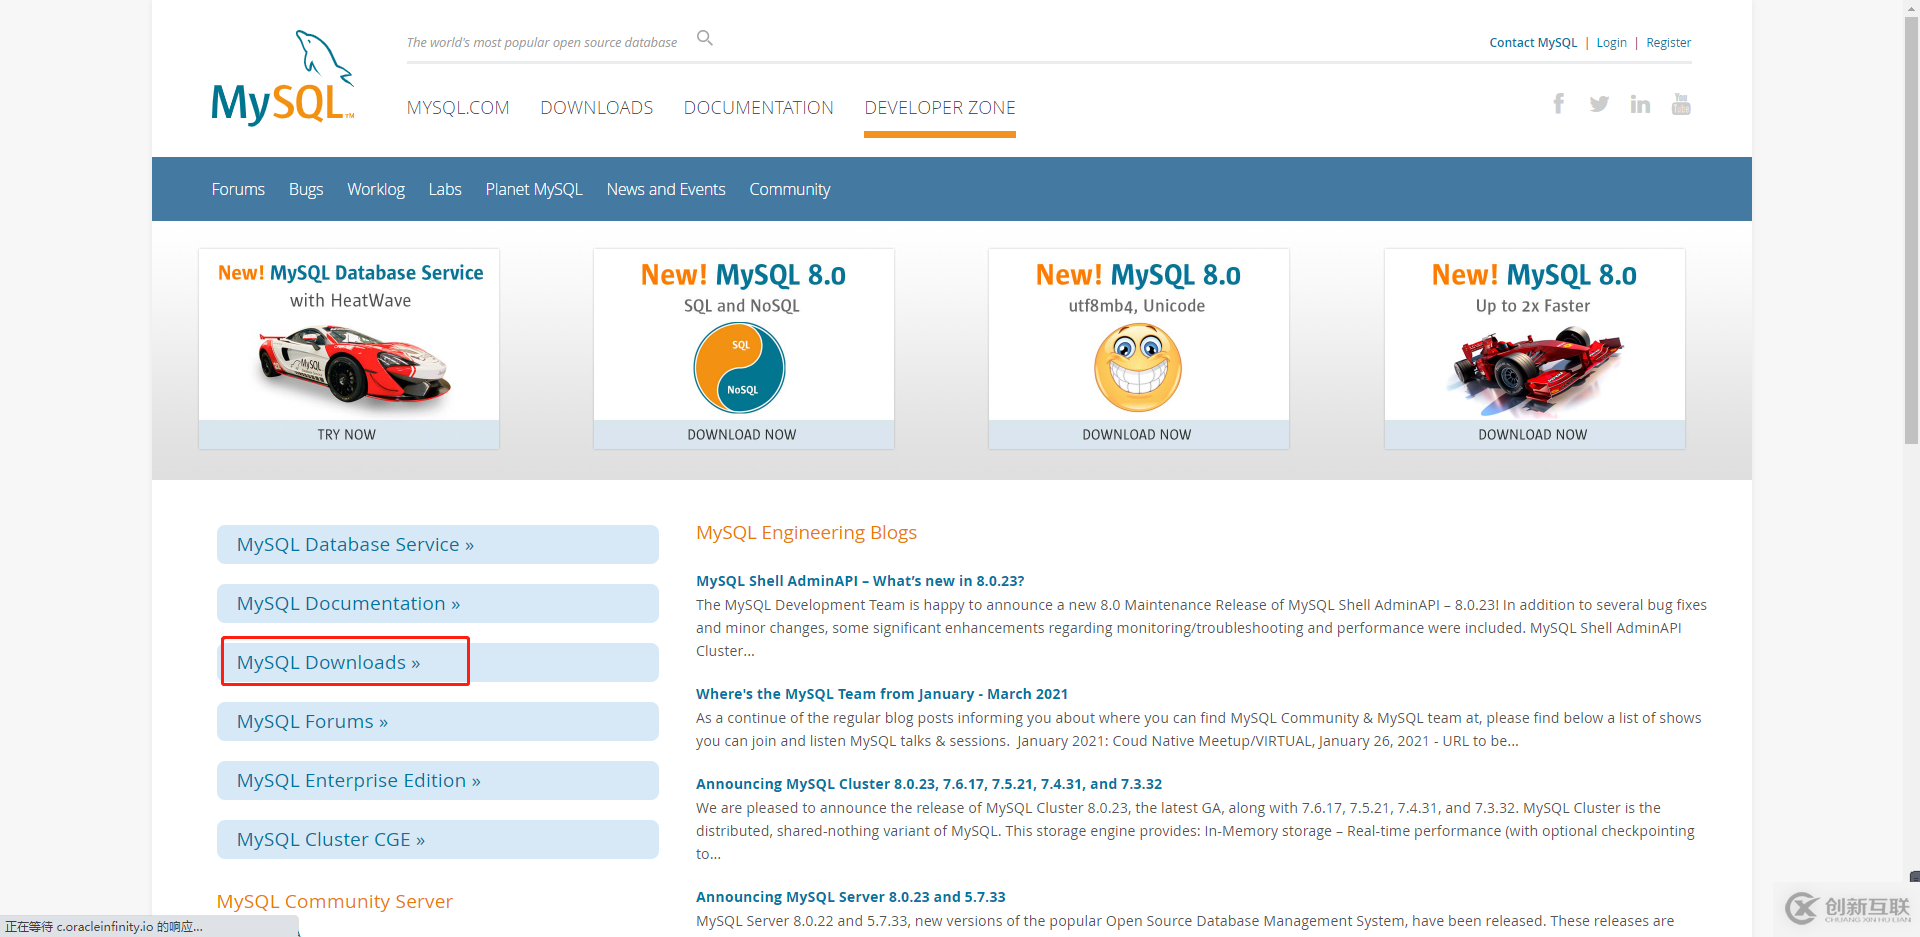Click the New! MySQL Database Service title
This screenshot has height=937, width=1920.
(351, 273)
